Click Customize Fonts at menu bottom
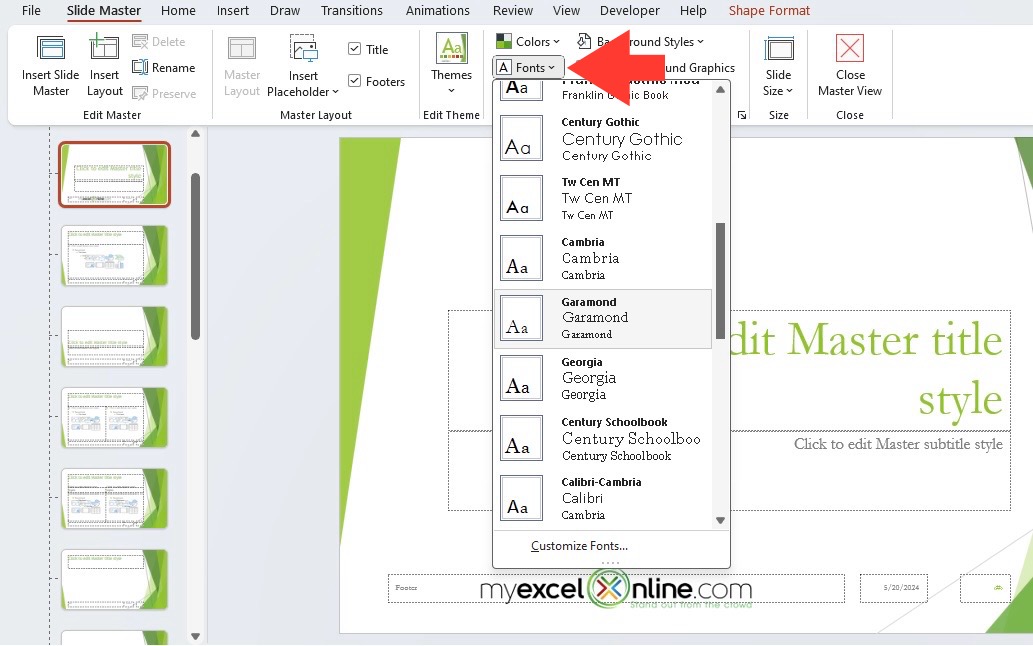 tap(579, 546)
